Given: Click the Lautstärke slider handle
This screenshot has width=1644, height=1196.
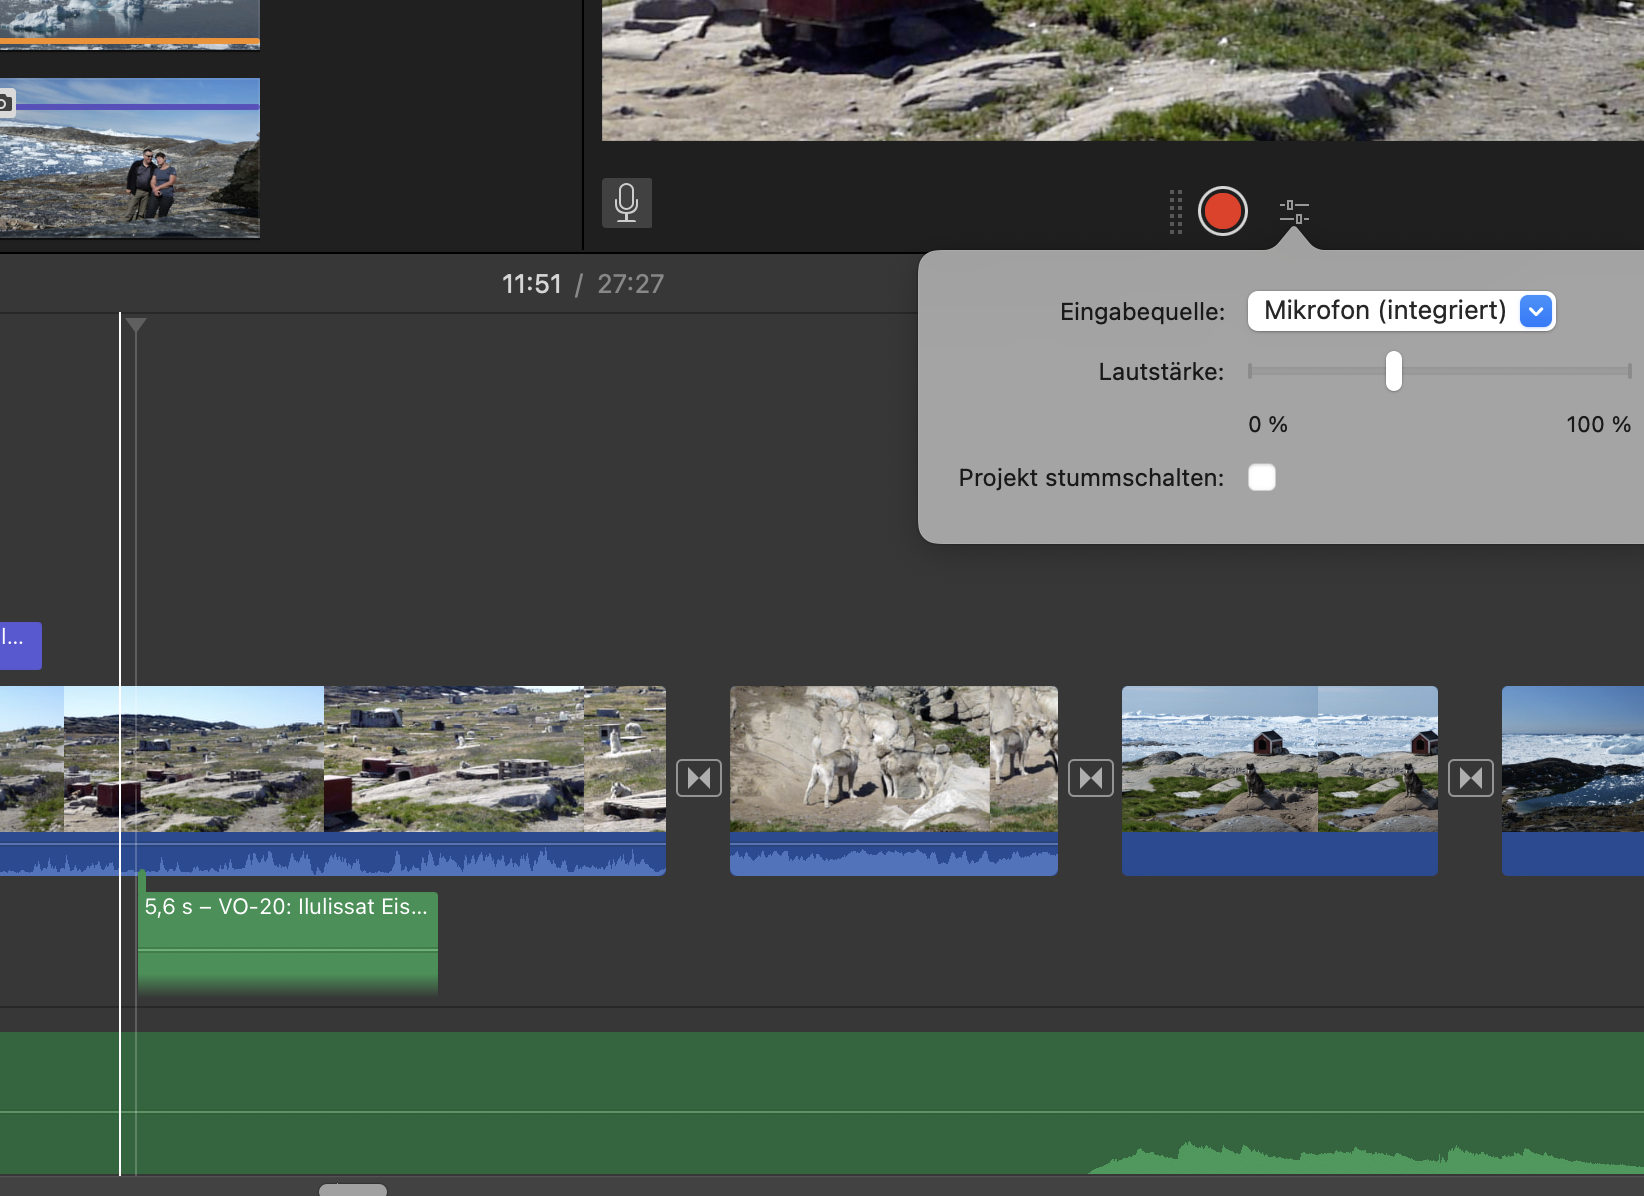Looking at the screenshot, I should [1393, 371].
